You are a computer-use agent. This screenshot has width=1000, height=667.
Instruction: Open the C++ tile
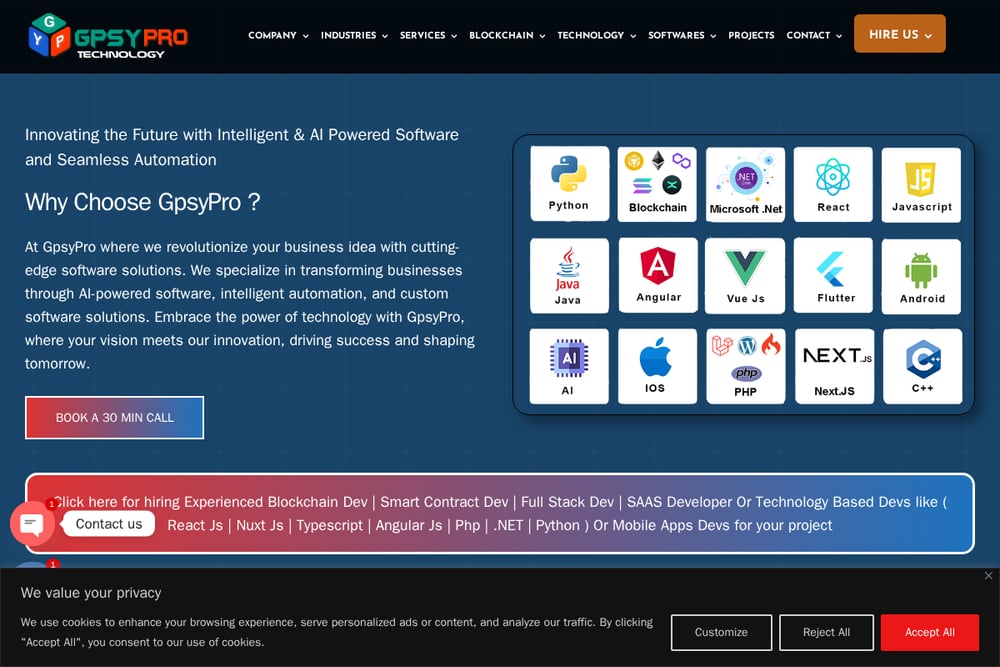click(x=922, y=366)
